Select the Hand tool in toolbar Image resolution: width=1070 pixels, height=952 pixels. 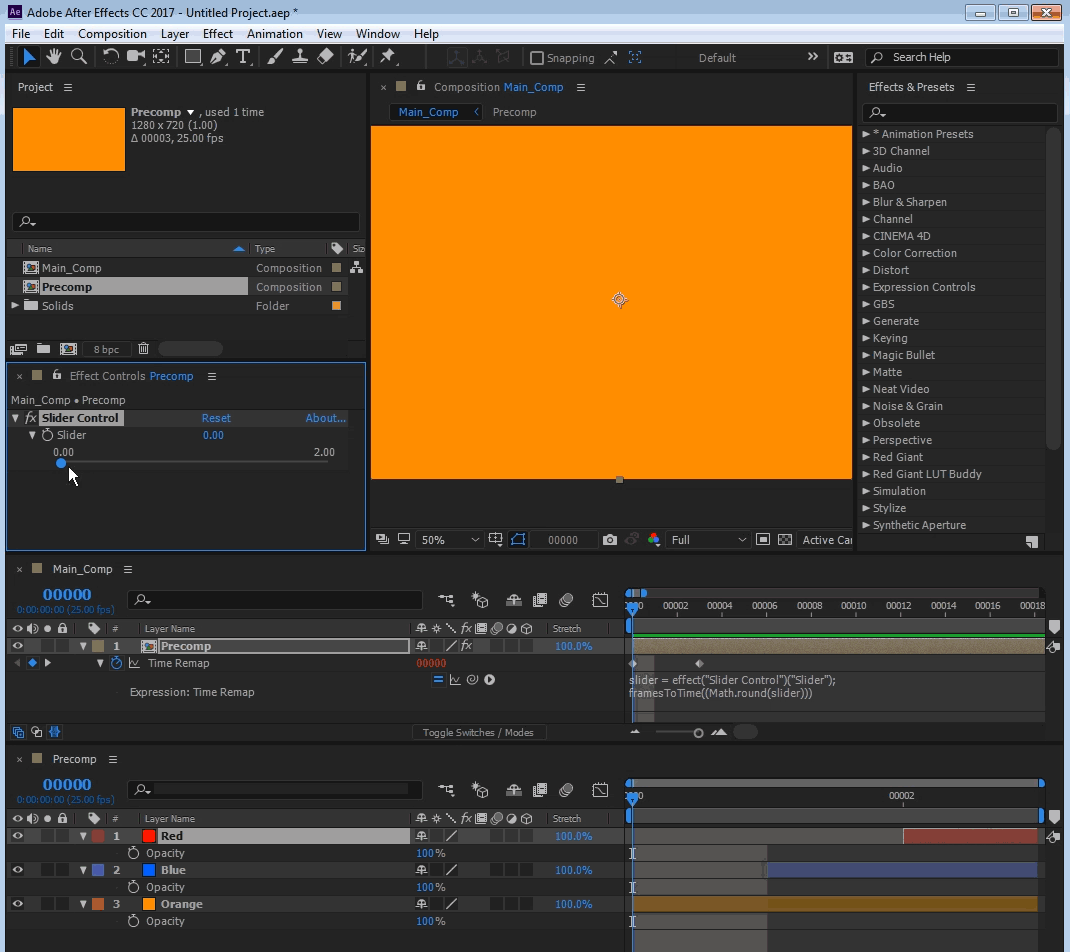click(x=54, y=57)
